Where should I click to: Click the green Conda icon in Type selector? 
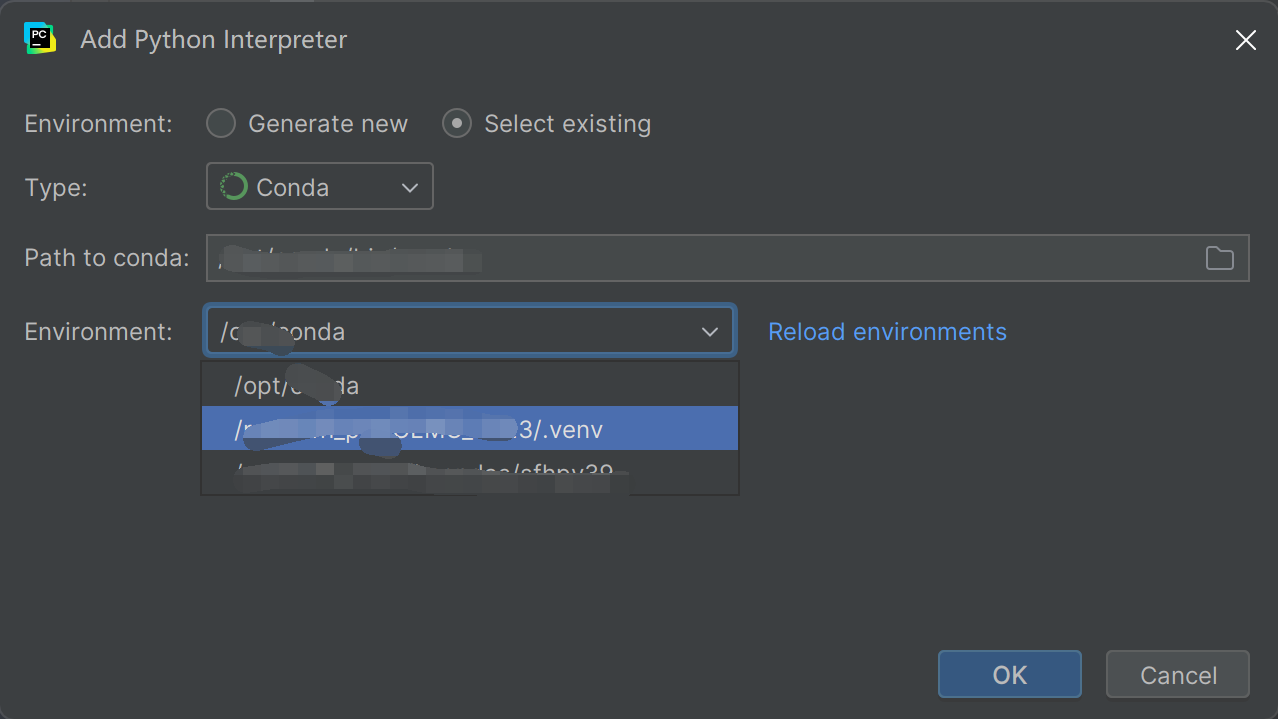click(x=233, y=187)
